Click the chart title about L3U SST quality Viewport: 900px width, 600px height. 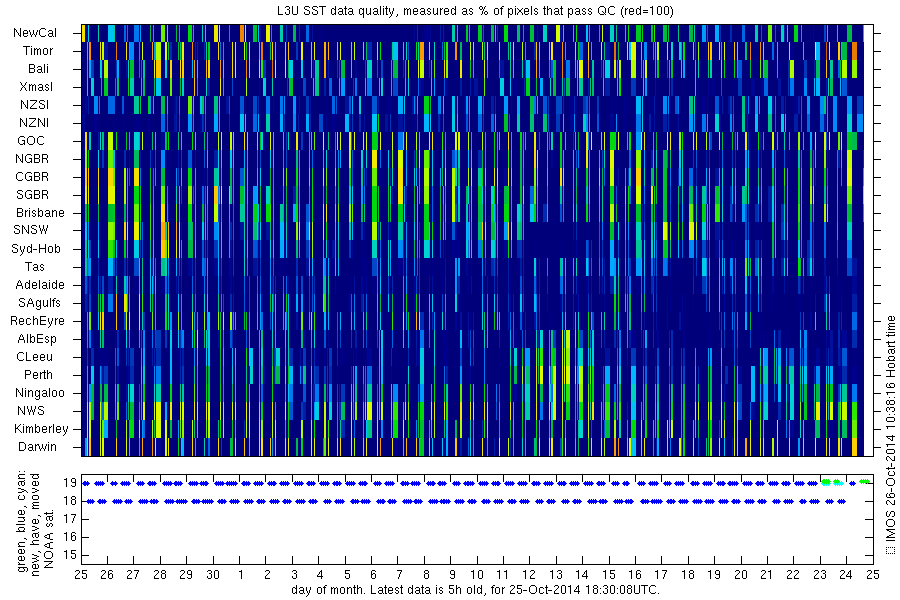pos(475,10)
